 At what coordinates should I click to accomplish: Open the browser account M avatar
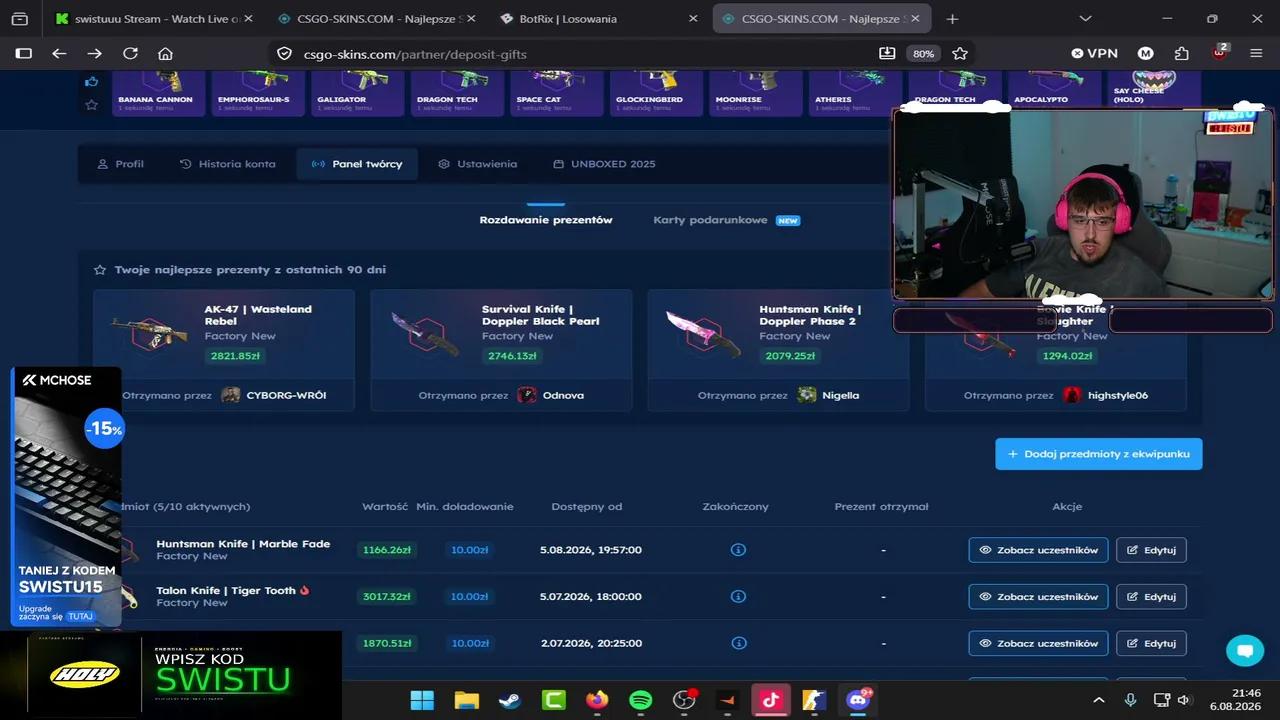pos(1146,53)
